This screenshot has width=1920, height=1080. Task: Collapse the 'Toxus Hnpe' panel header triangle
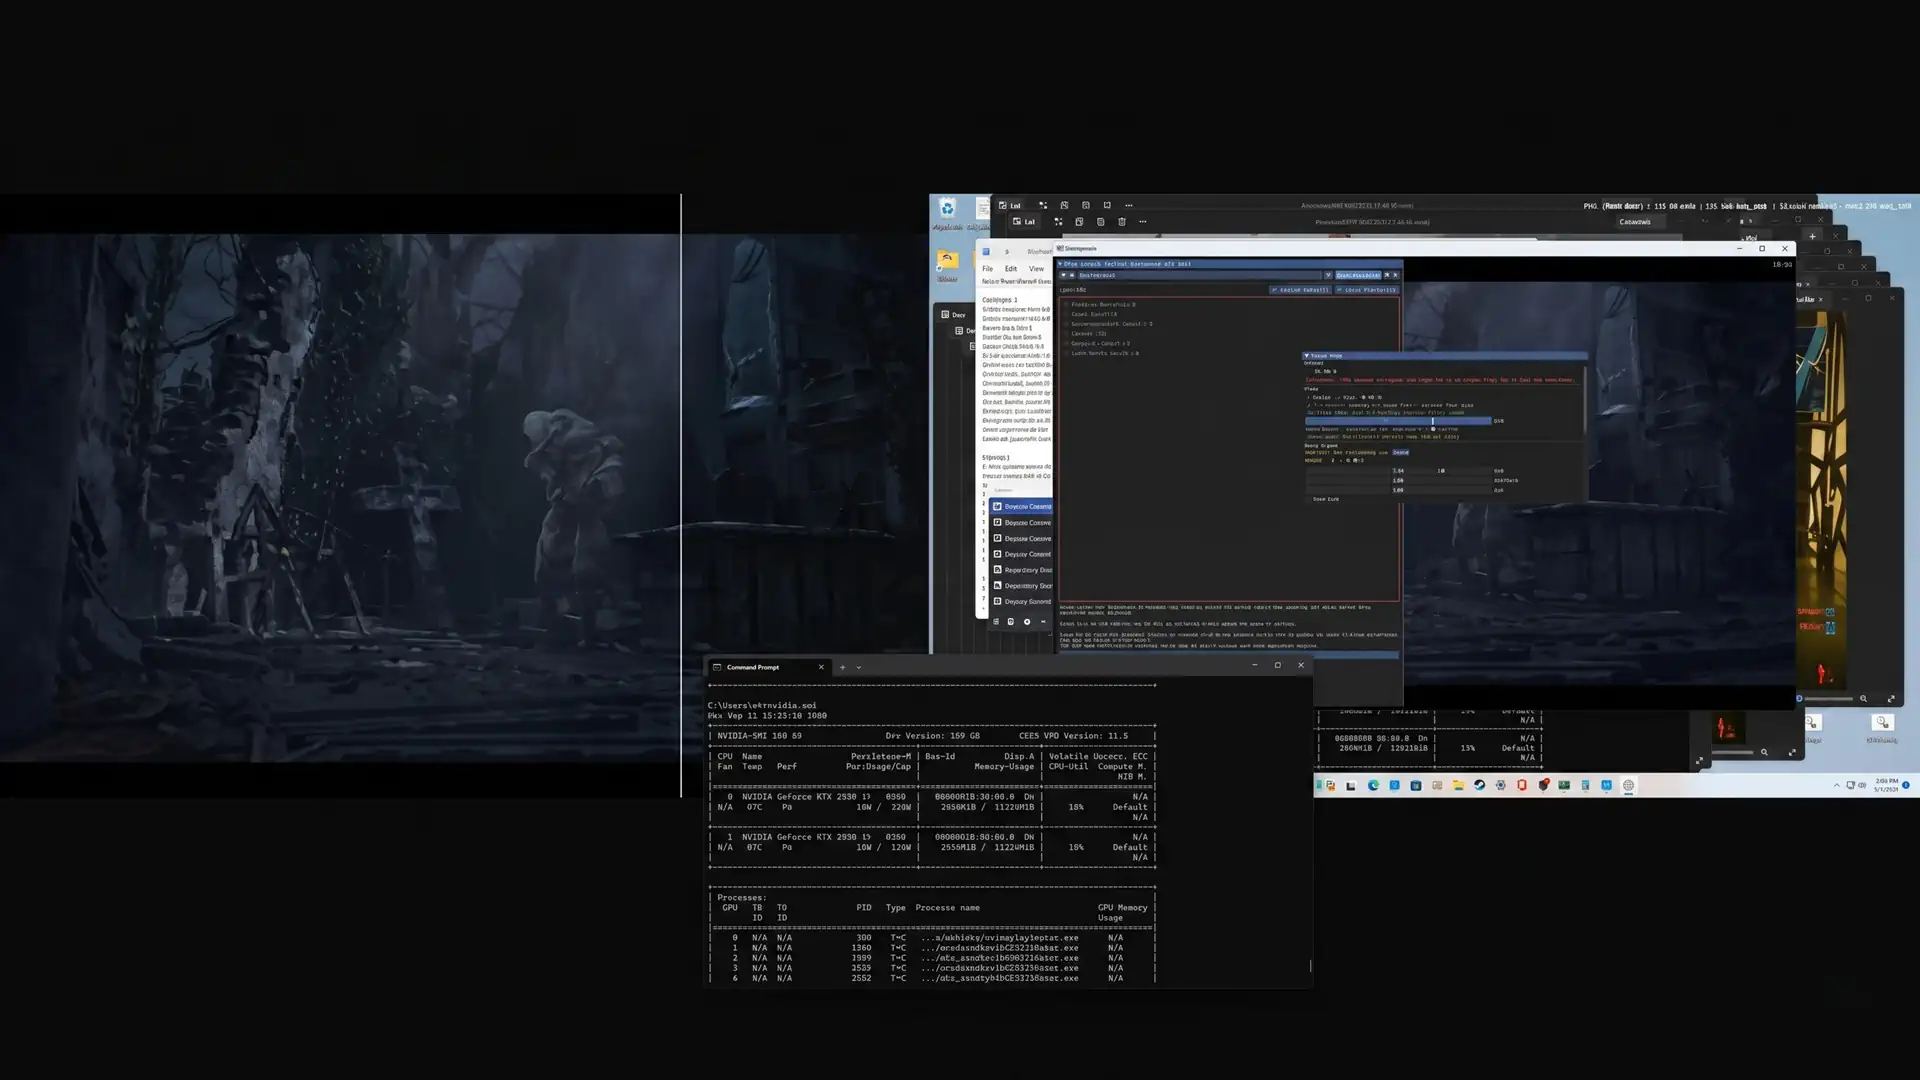click(x=1306, y=355)
